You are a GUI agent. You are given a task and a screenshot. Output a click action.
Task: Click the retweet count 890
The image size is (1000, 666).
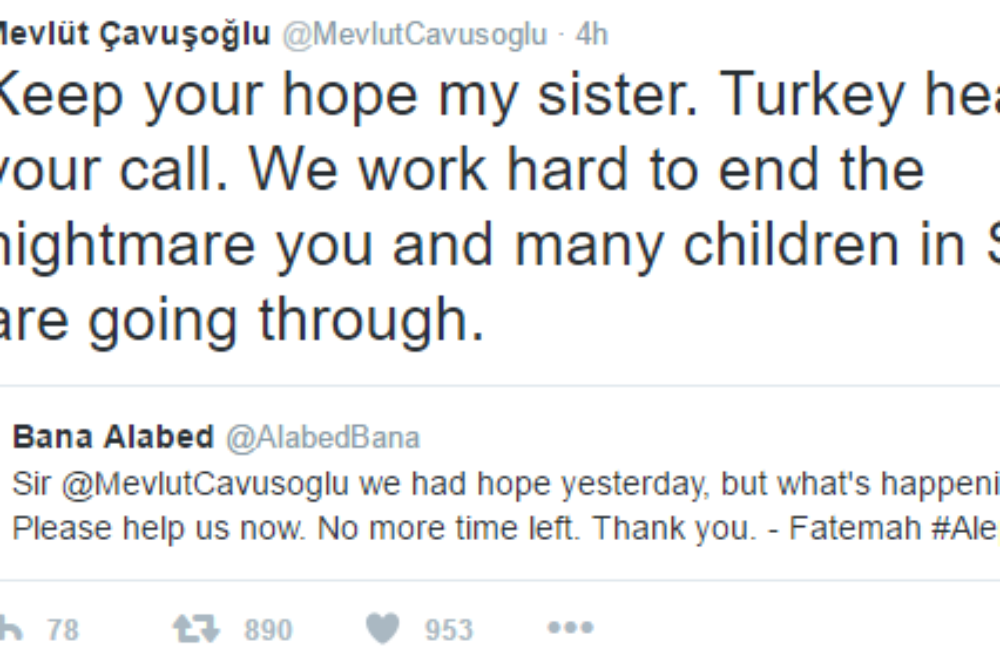pos(268,630)
